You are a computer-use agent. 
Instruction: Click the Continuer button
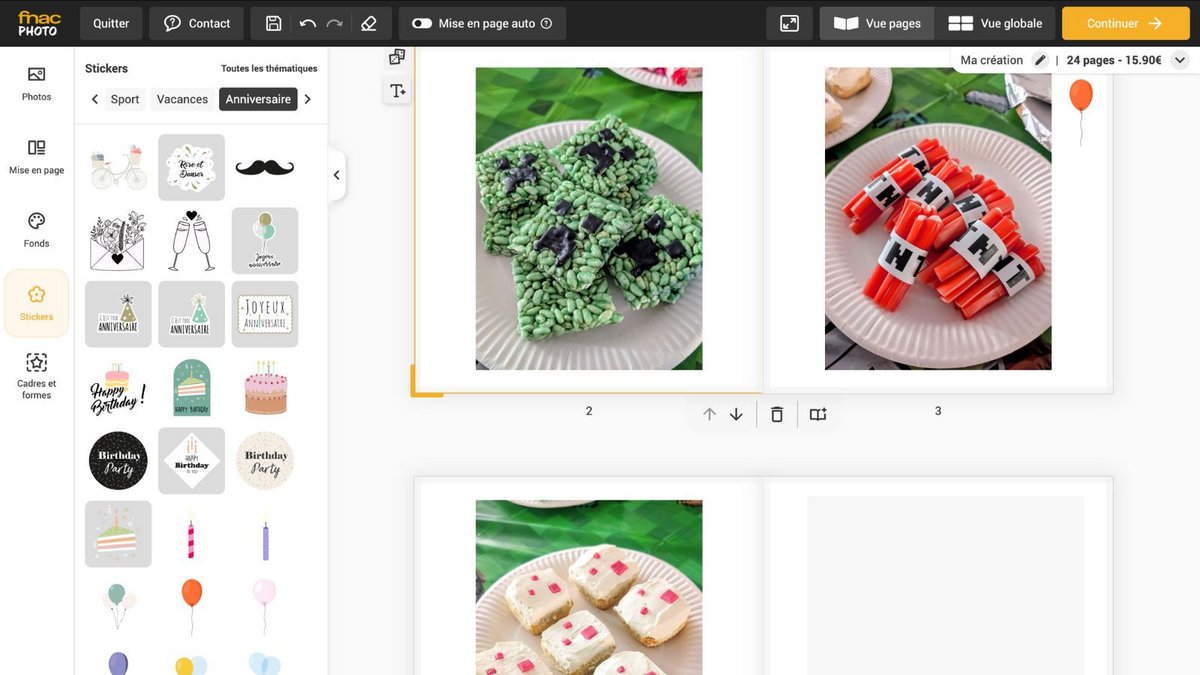[1125, 23]
